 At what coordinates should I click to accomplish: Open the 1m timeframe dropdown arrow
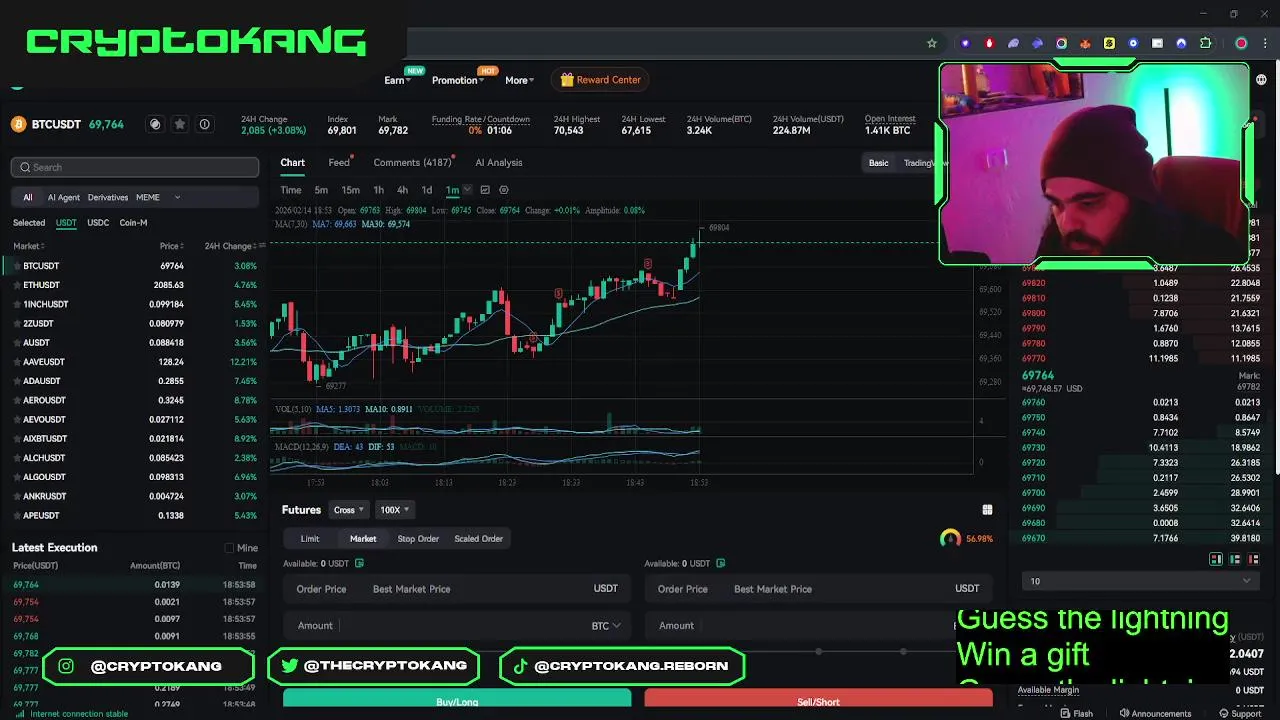466,190
